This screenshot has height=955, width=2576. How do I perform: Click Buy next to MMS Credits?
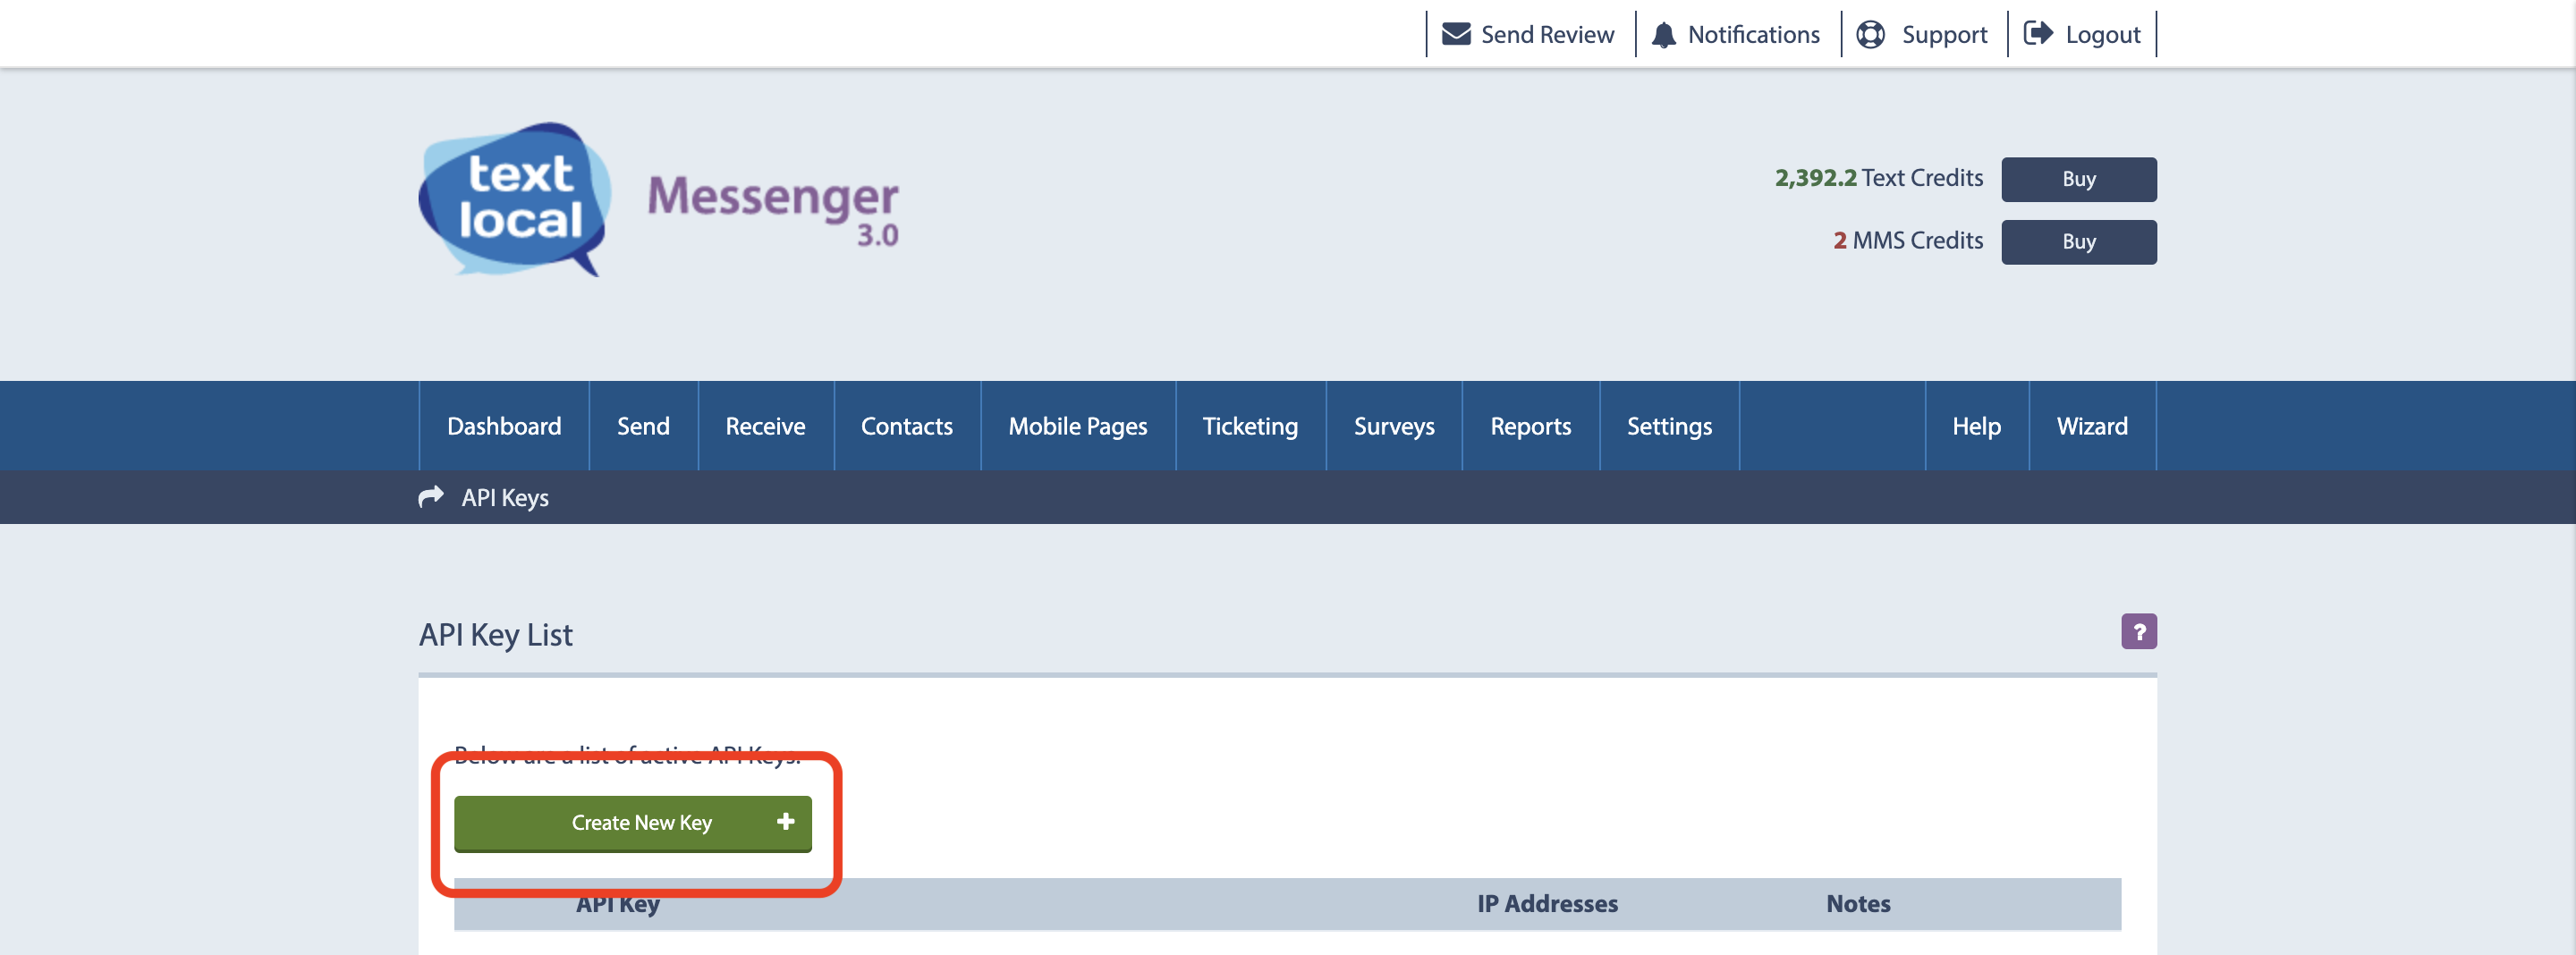2078,241
